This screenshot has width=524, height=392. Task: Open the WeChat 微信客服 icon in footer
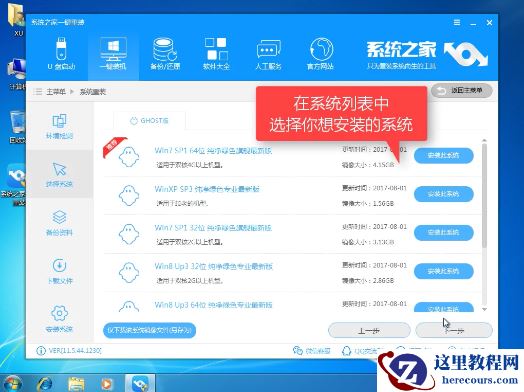coord(297,351)
